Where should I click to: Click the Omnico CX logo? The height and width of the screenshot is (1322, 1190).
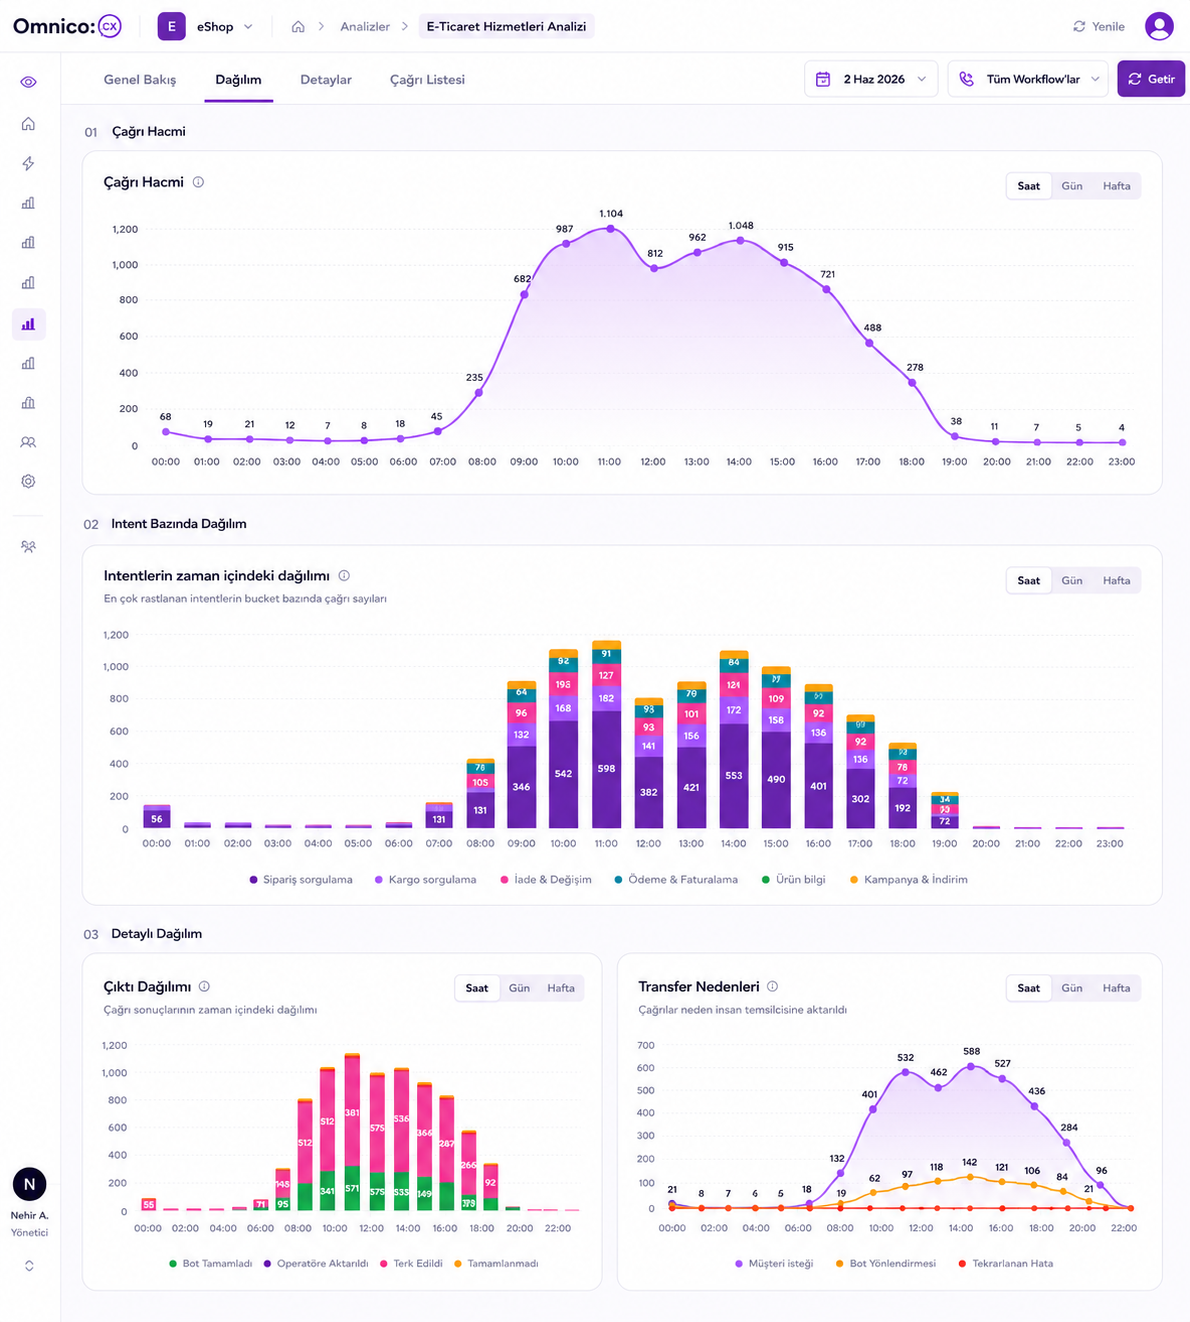click(x=67, y=26)
